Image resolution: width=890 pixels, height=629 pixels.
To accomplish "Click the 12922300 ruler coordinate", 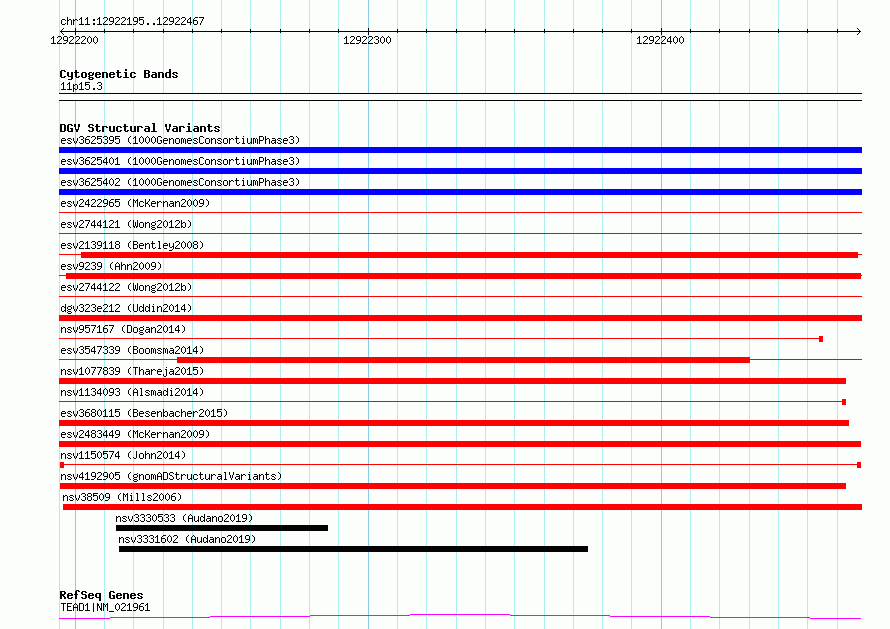I will tap(367, 40).
